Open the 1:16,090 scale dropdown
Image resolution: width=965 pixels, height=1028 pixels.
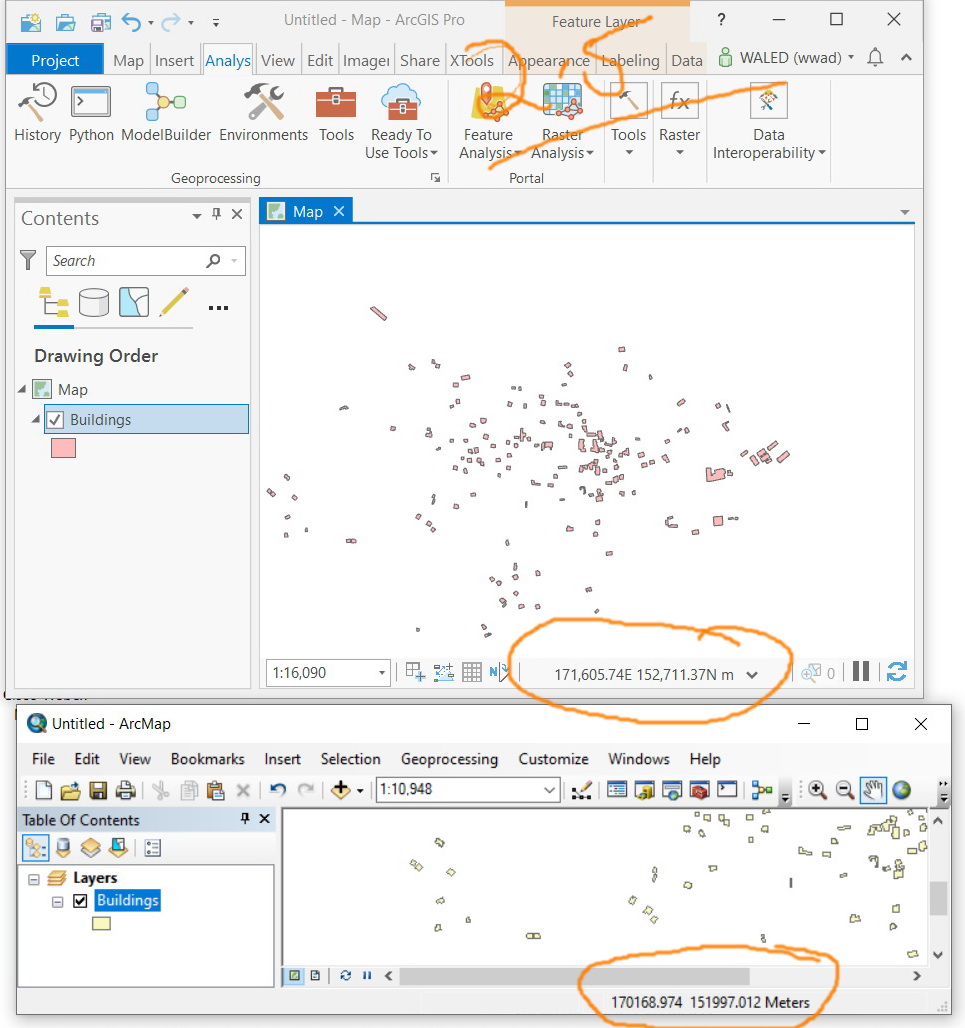point(382,673)
